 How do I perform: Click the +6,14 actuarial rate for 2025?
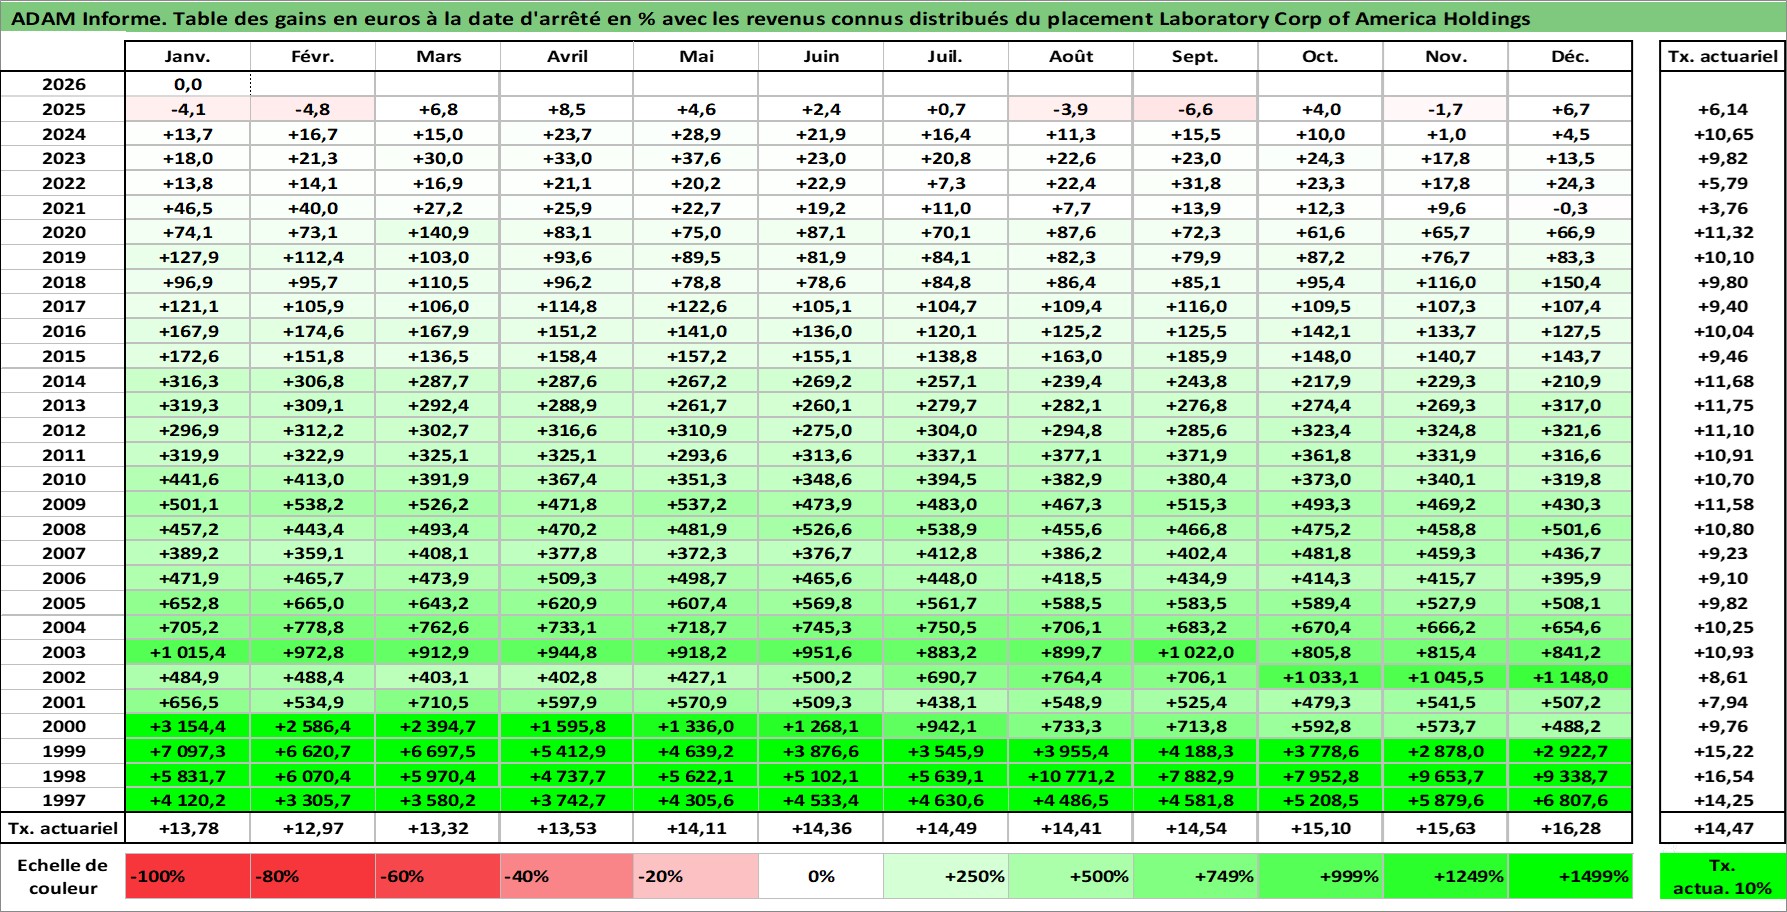(1723, 109)
